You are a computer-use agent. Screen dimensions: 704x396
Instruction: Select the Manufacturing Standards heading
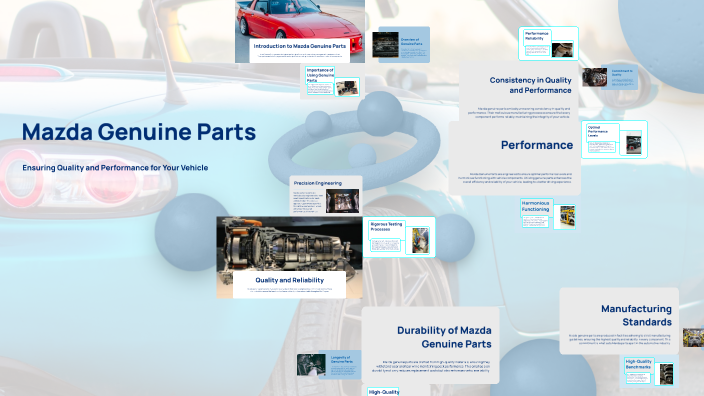pos(636,315)
